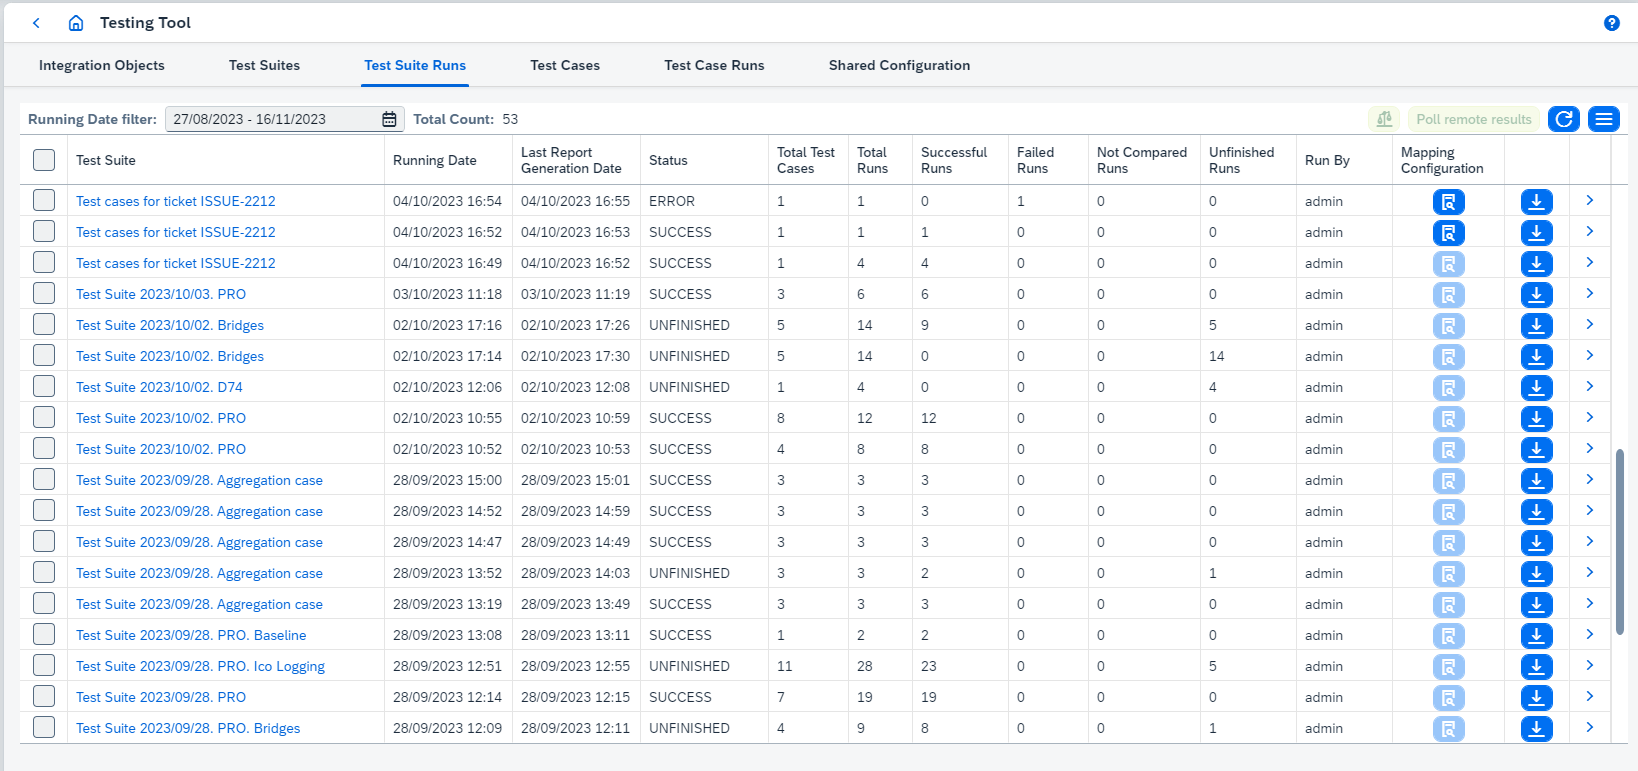The image size is (1638, 771).
Task: Expand details of 28/09/2023 14:47 run
Action: (x=1590, y=542)
